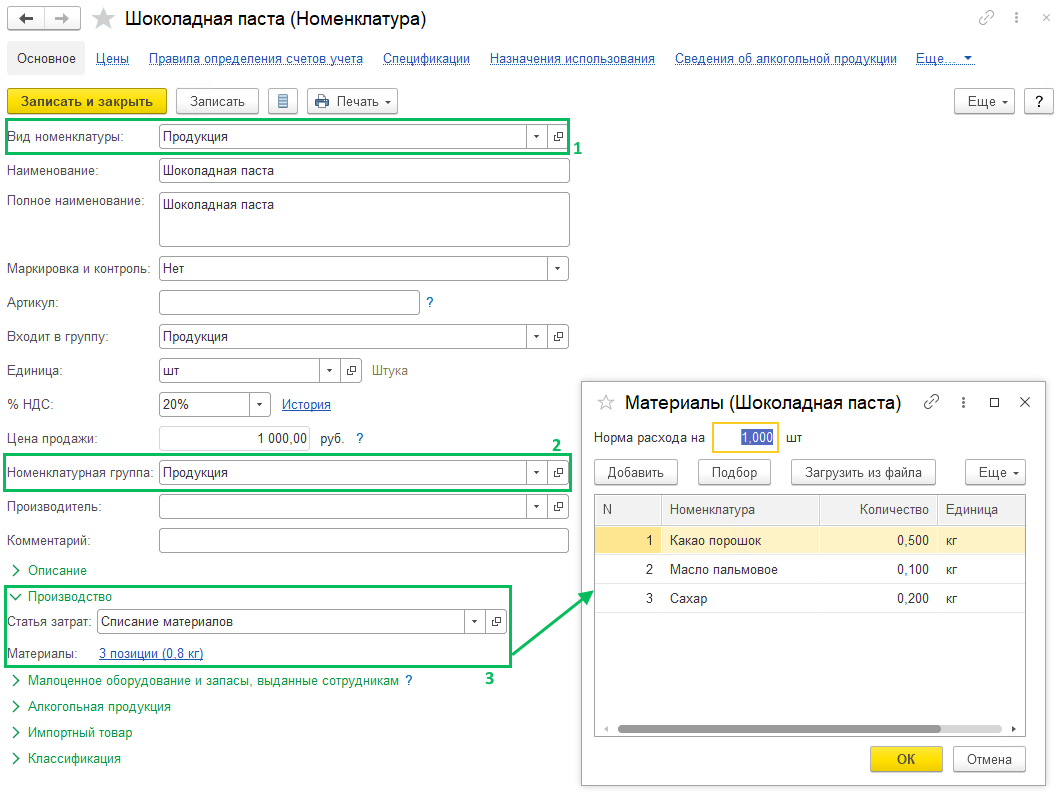Viewport: 1057px width, 792px height.
Task: Open the Входит в группу dropdown arrow
Action: click(537, 336)
